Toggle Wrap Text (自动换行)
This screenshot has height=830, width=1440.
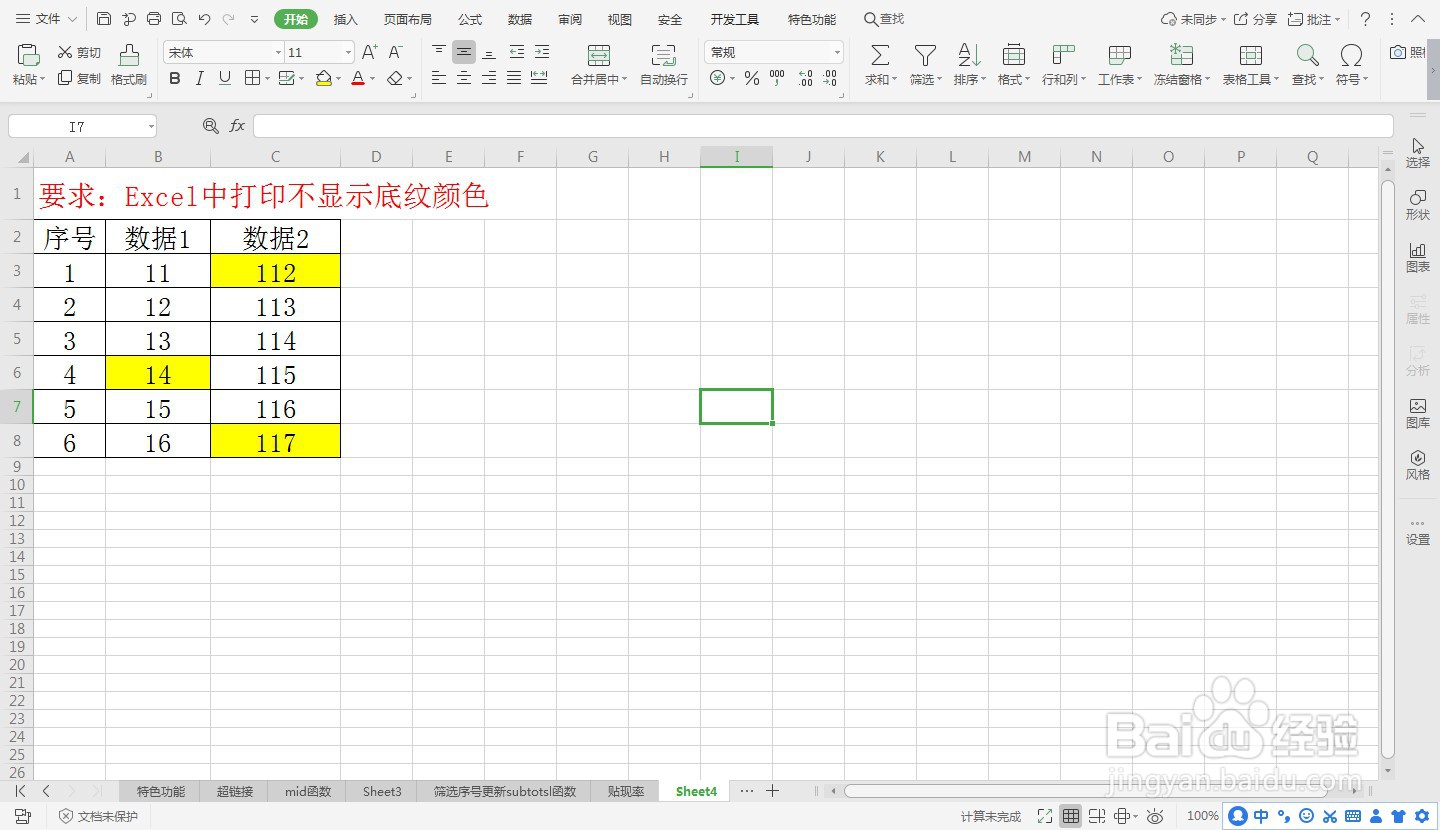pyautogui.click(x=664, y=64)
